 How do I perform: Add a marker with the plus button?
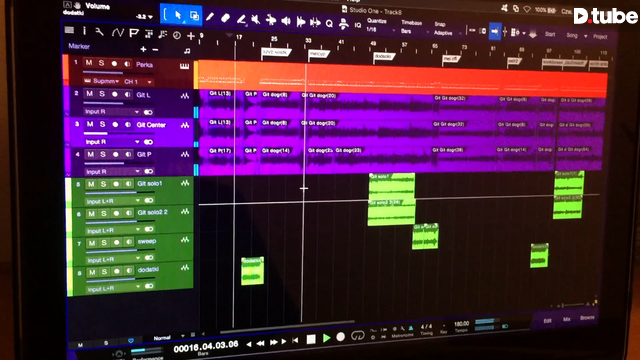point(143,49)
